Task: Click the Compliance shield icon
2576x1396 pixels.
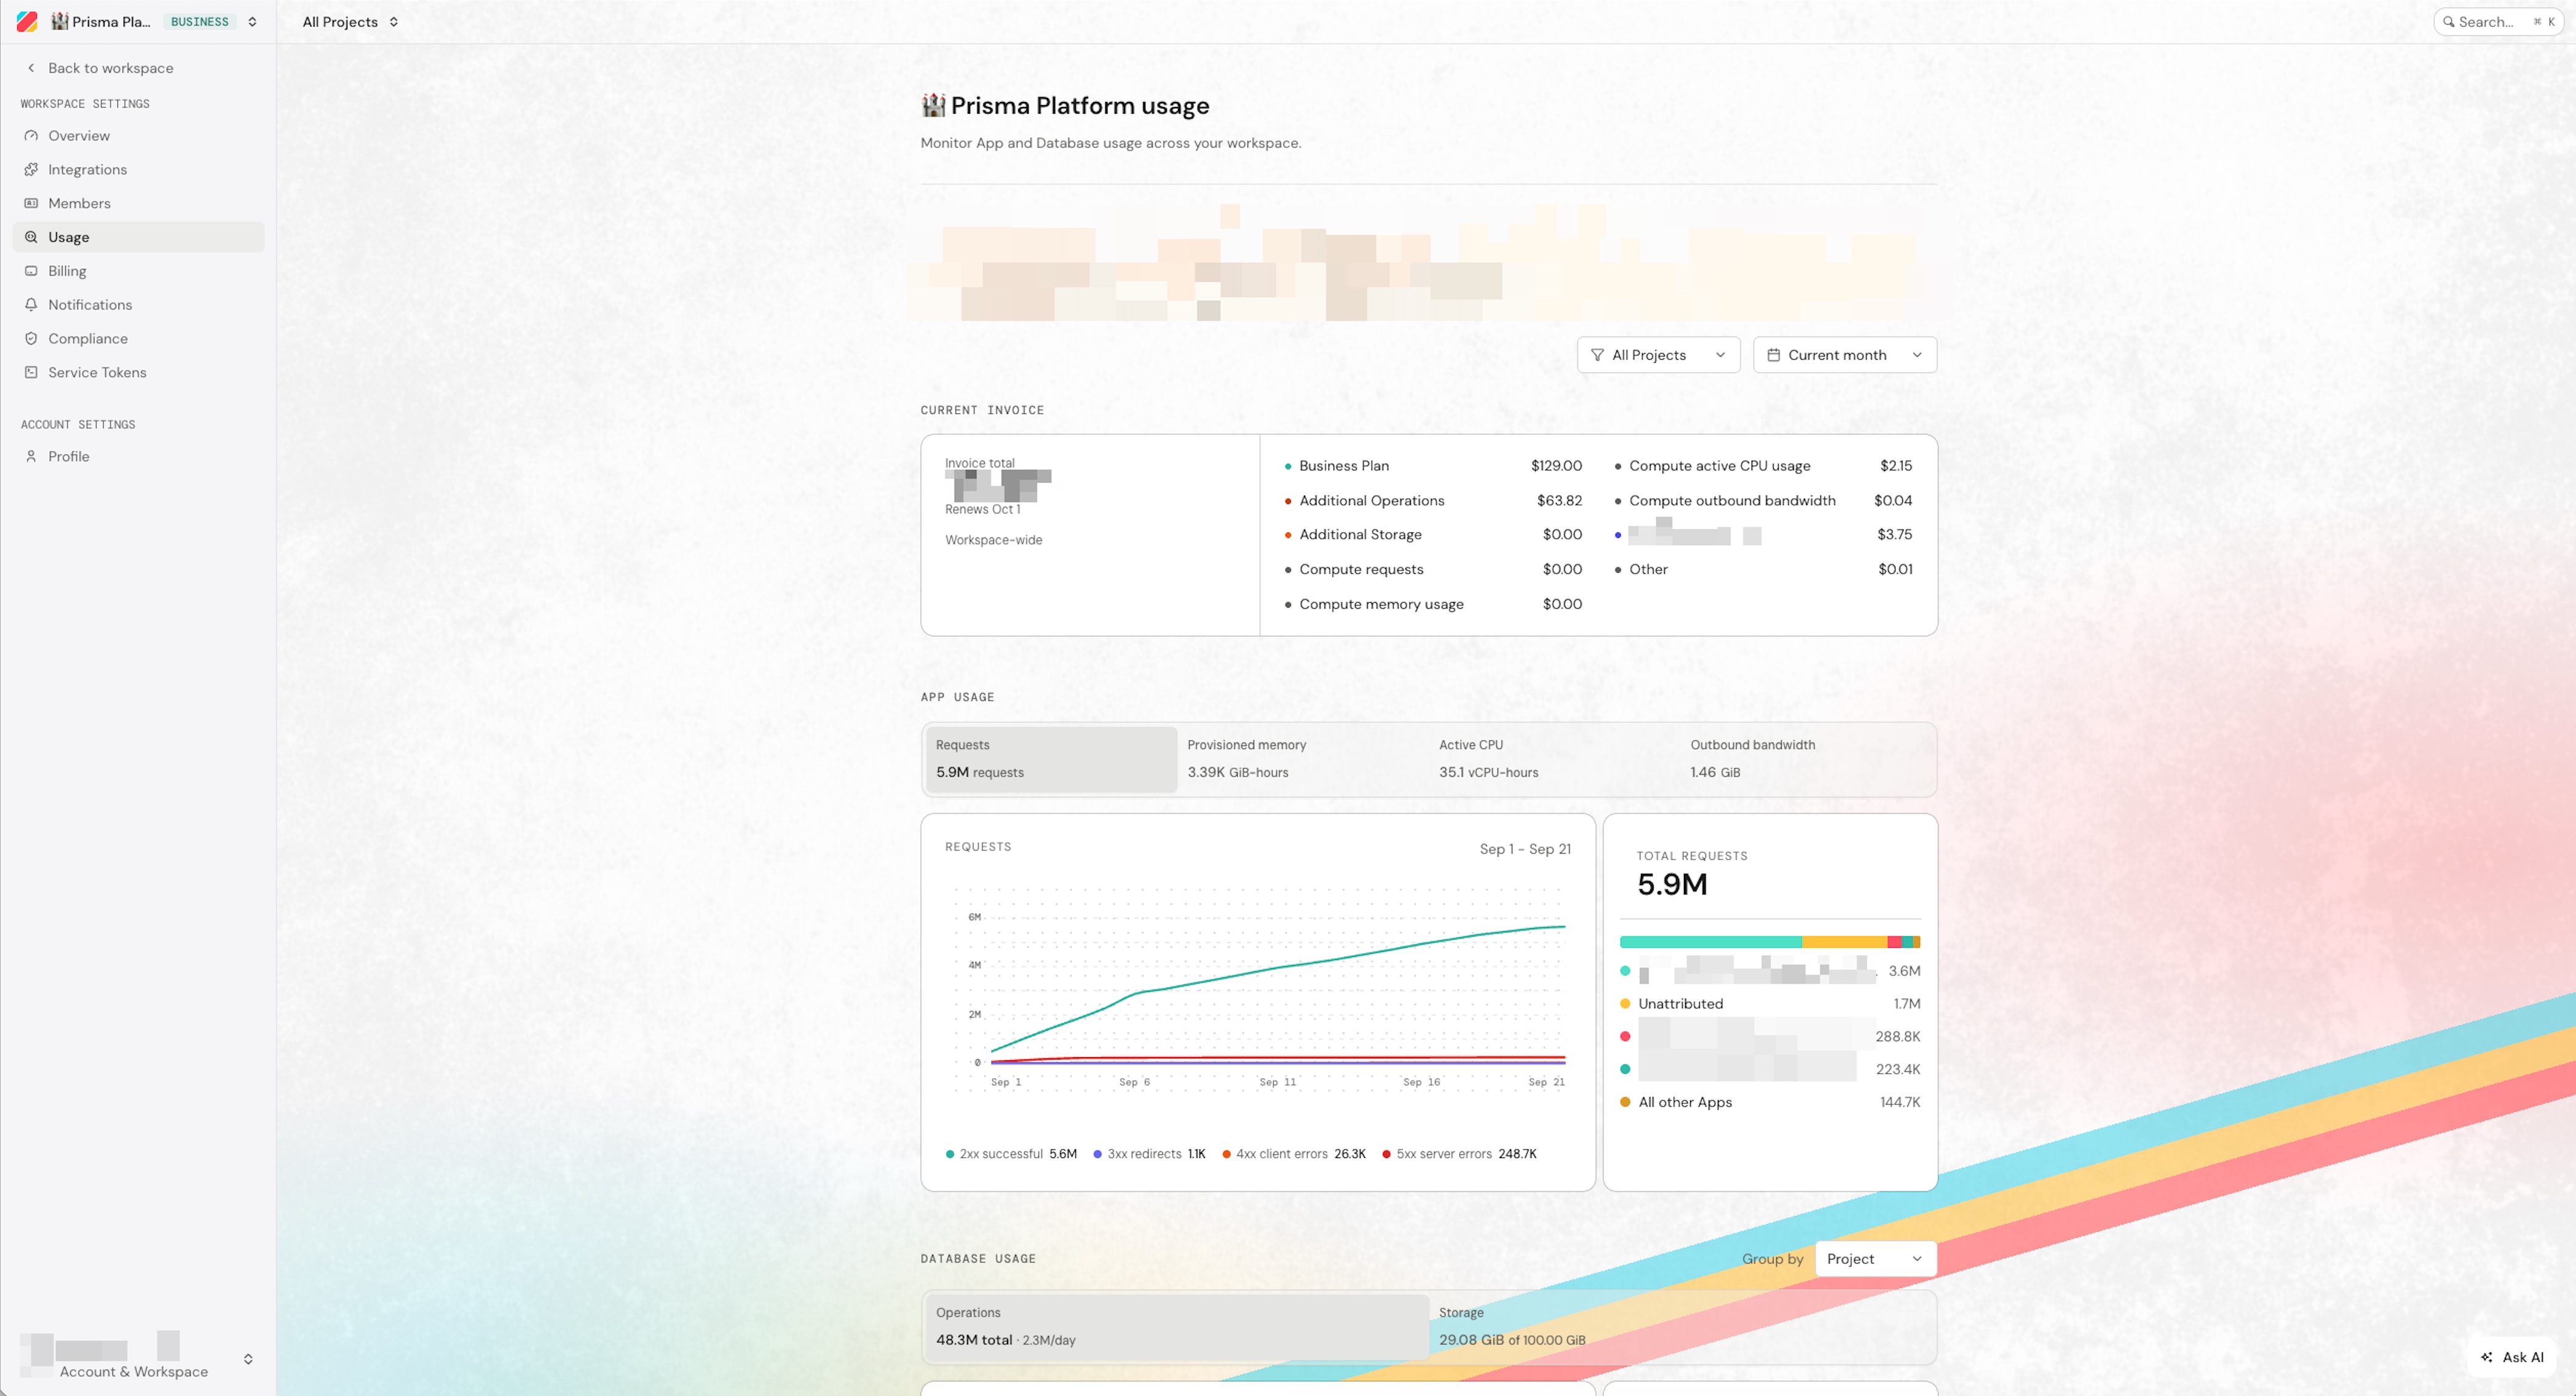Action: pos(31,338)
